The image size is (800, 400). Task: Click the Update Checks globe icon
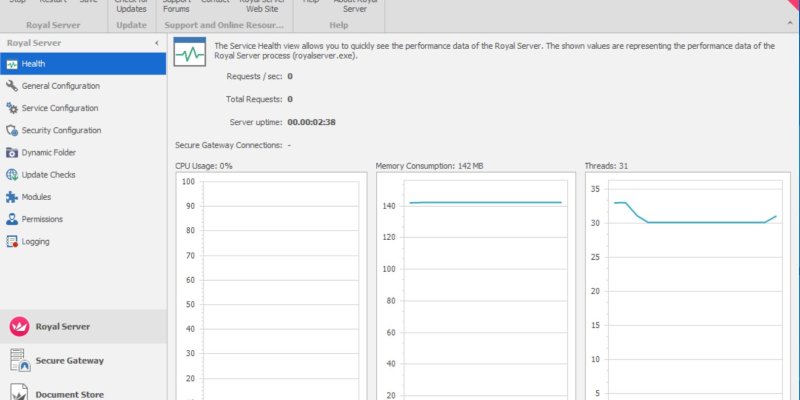[12, 175]
